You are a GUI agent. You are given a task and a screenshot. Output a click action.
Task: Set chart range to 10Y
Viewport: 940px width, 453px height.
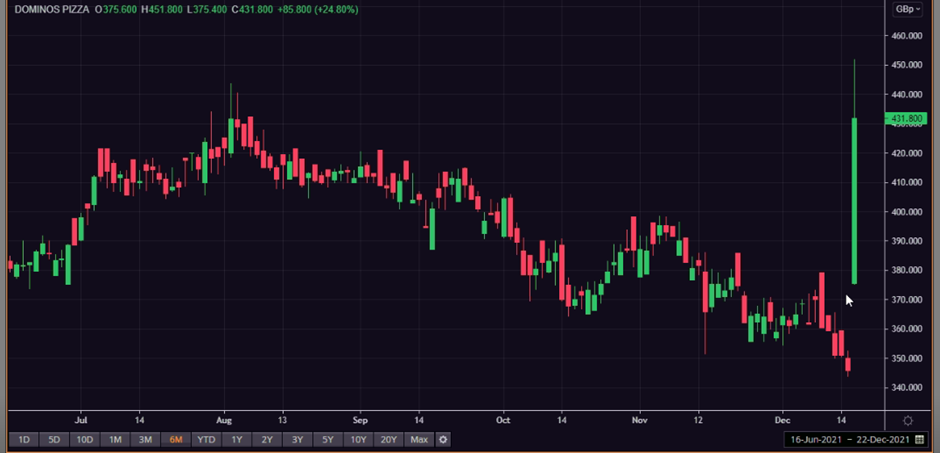tap(358, 440)
